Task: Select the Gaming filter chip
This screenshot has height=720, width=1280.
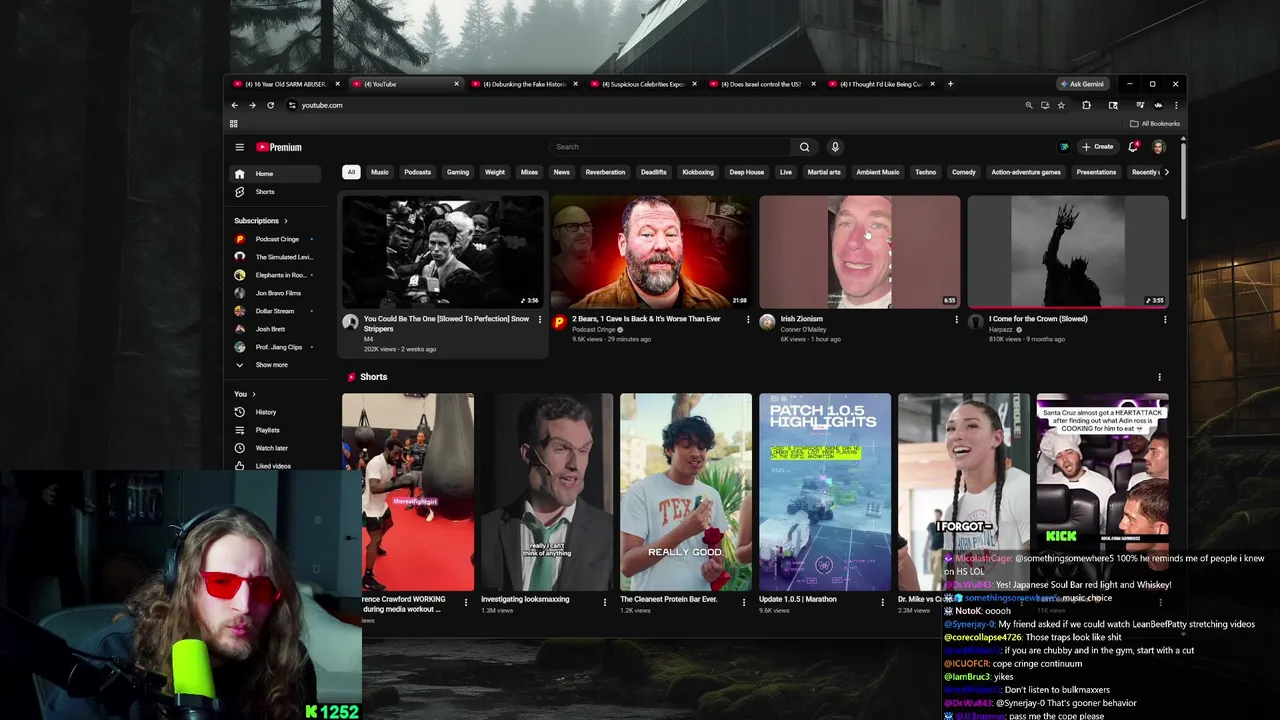Action: (x=458, y=172)
